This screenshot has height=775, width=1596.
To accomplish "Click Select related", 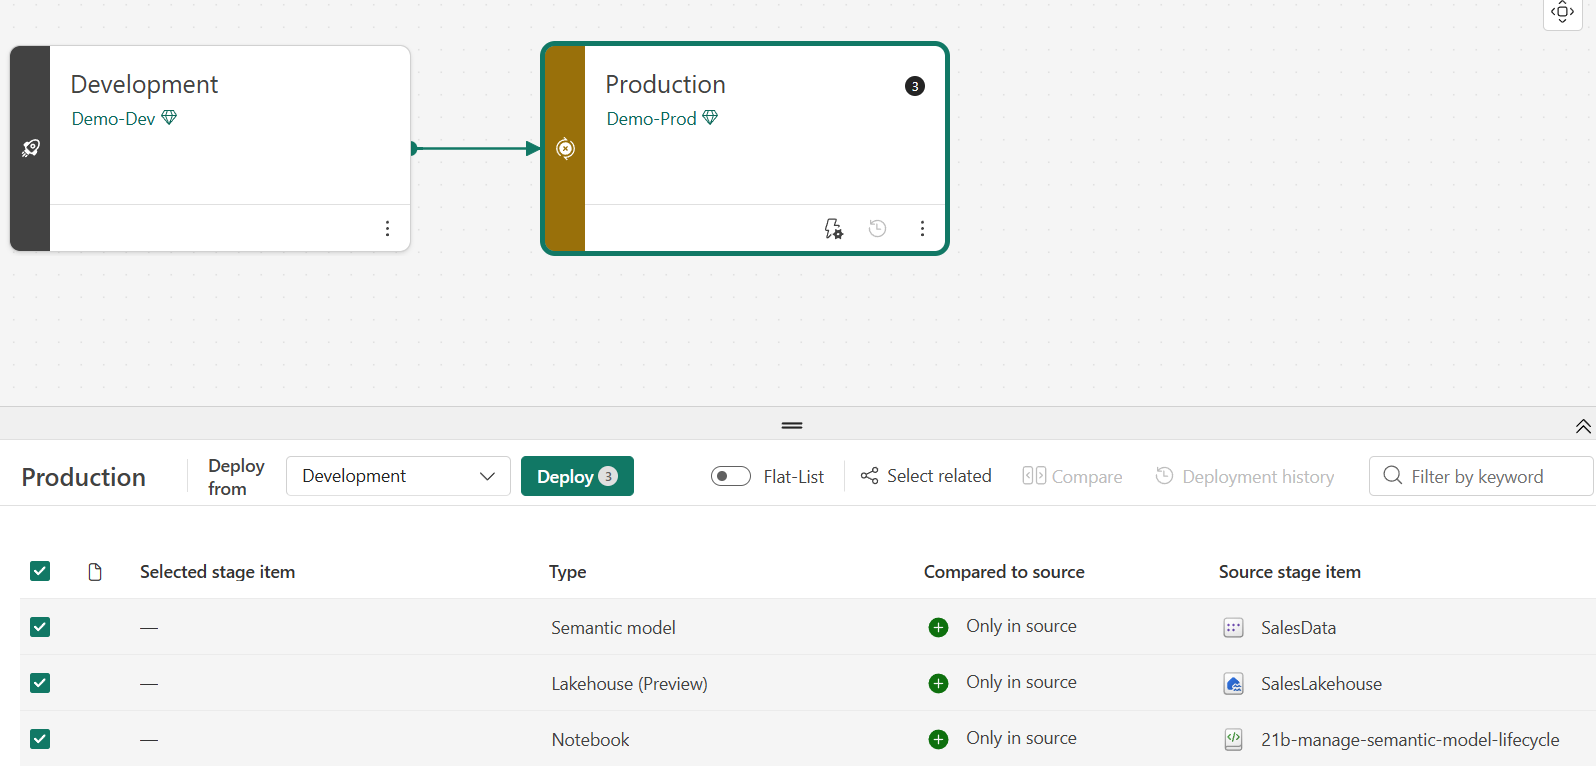I will (926, 476).
